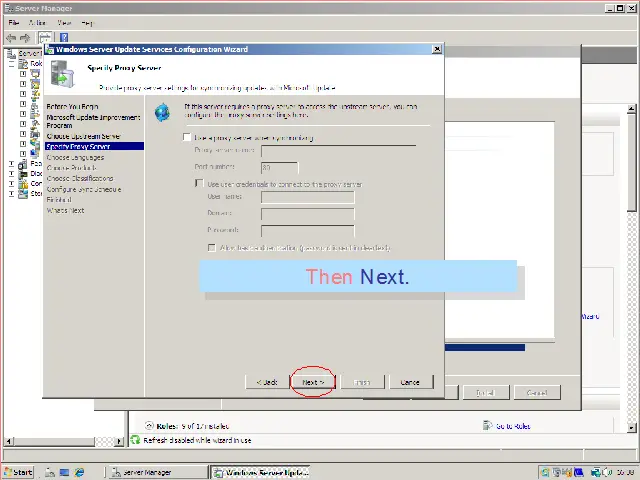Select the Server Manager root node icon
The width and height of the screenshot is (640, 480).
click(11, 53)
